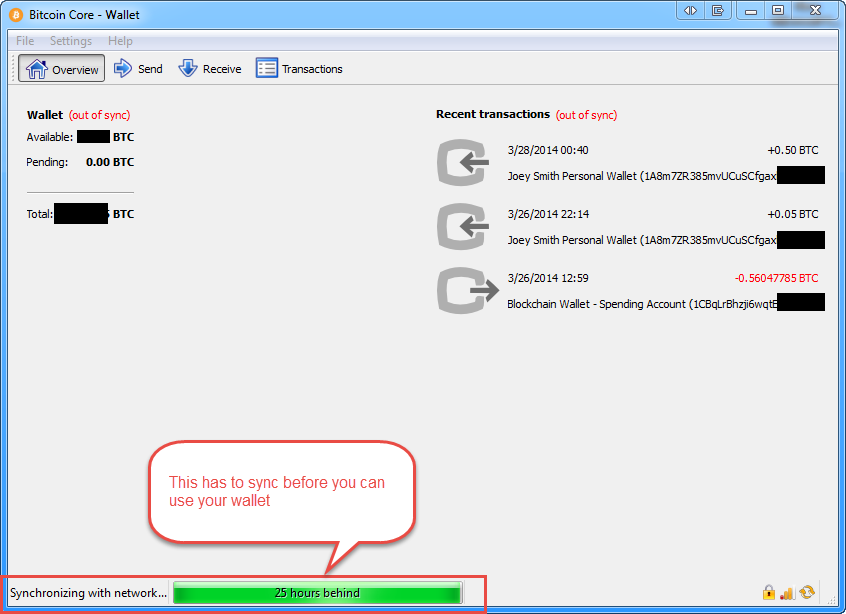This screenshot has width=846, height=614.
Task: Click the Pending 0.00 BTC value
Action: click(x=110, y=162)
